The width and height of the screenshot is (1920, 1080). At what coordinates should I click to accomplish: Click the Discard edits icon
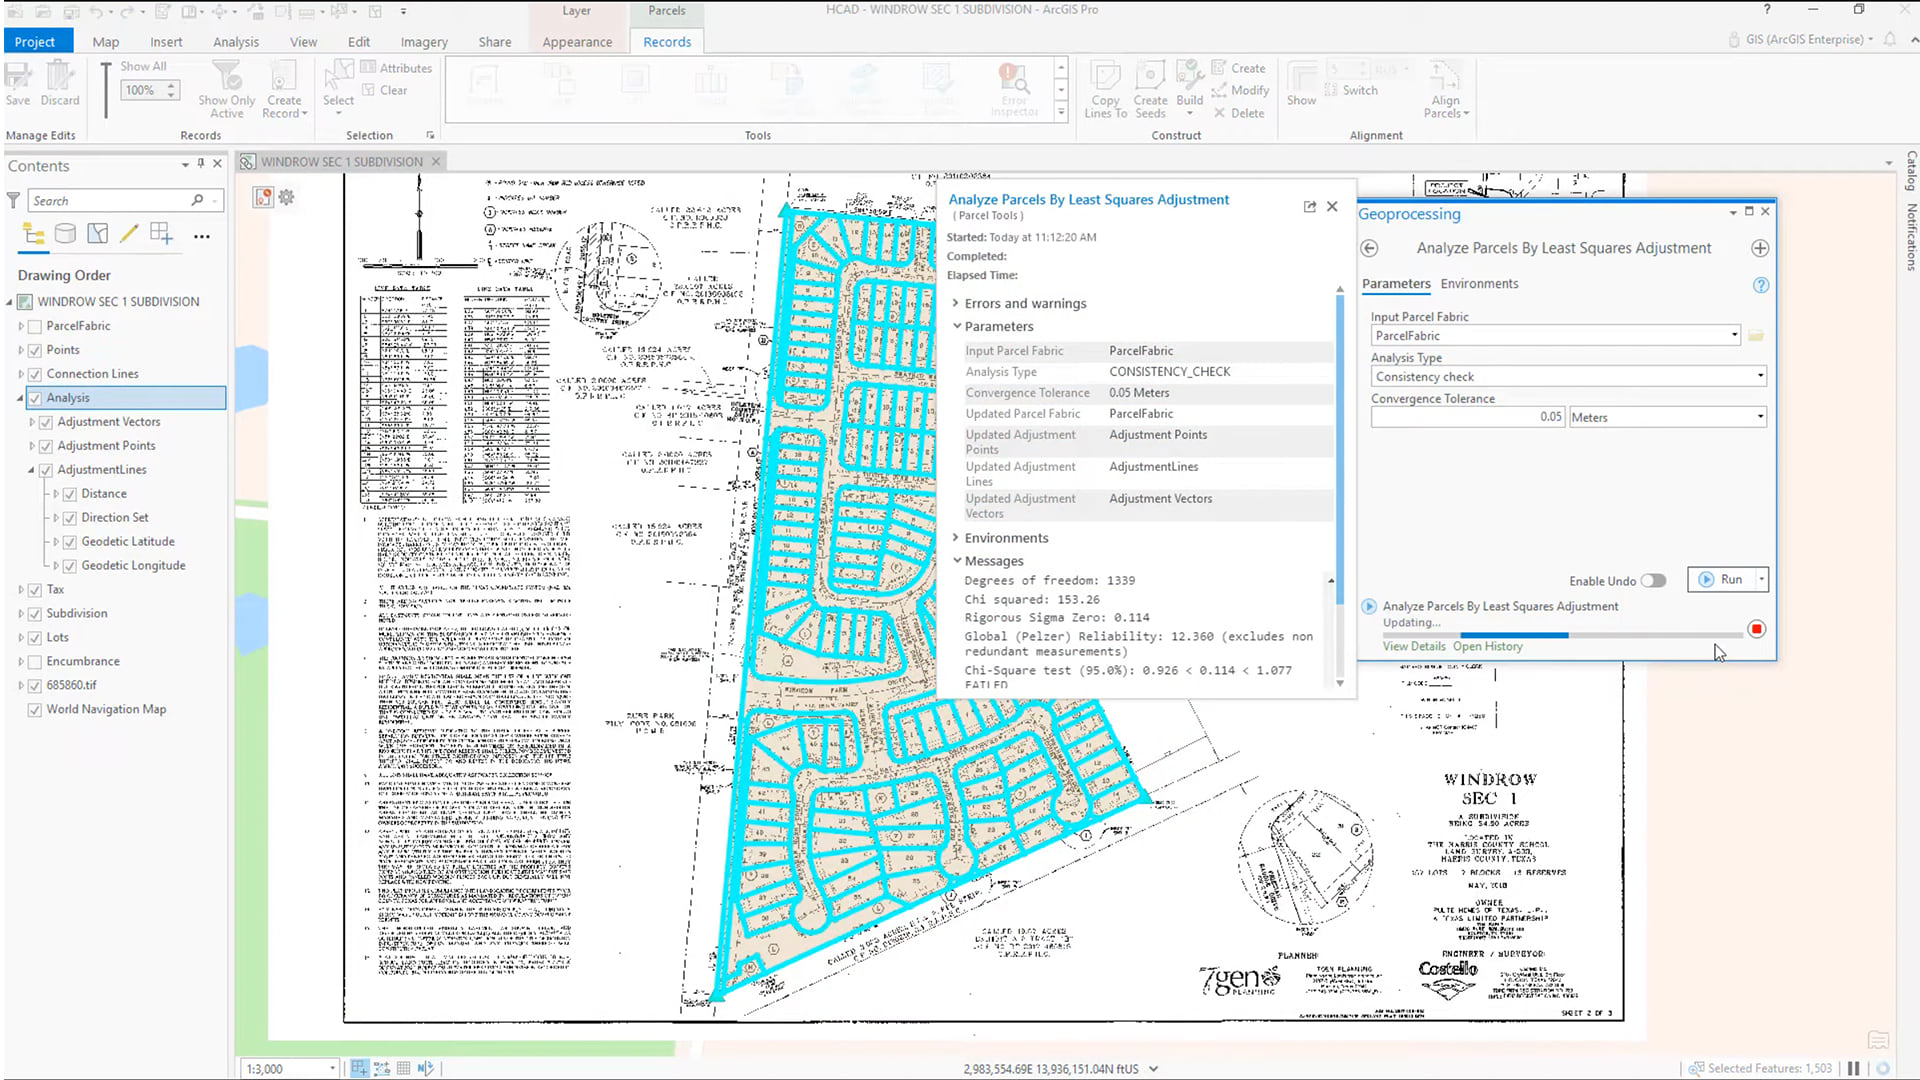(x=60, y=80)
